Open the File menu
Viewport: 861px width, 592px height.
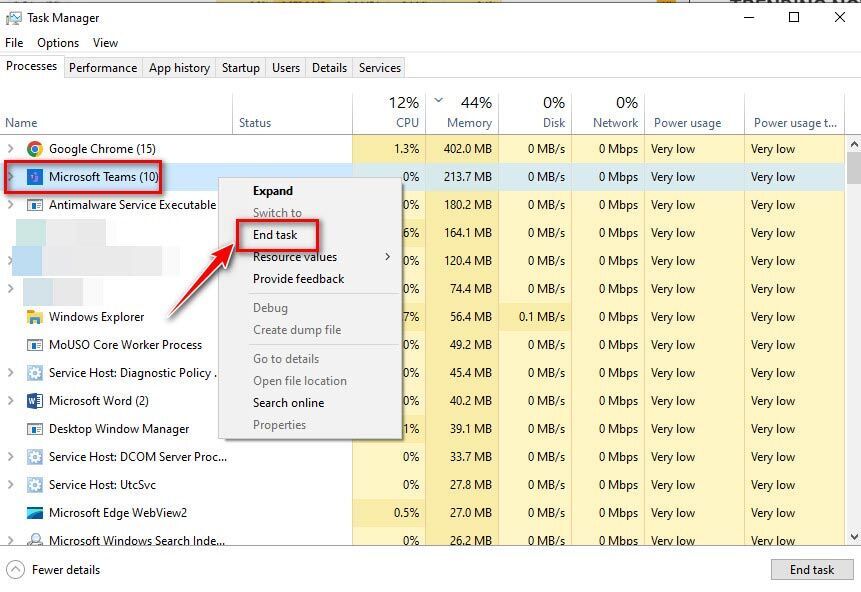click(x=14, y=43)
